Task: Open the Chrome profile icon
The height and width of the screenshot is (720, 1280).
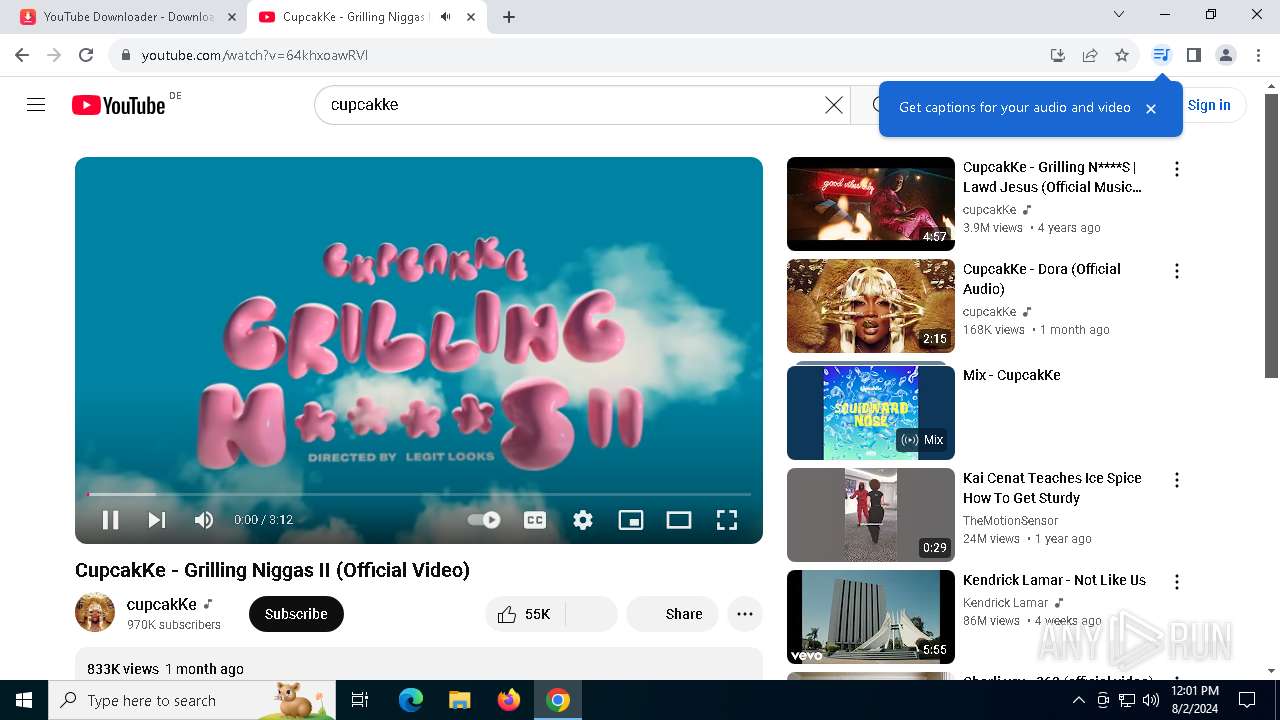Action: pos(1226,55)
